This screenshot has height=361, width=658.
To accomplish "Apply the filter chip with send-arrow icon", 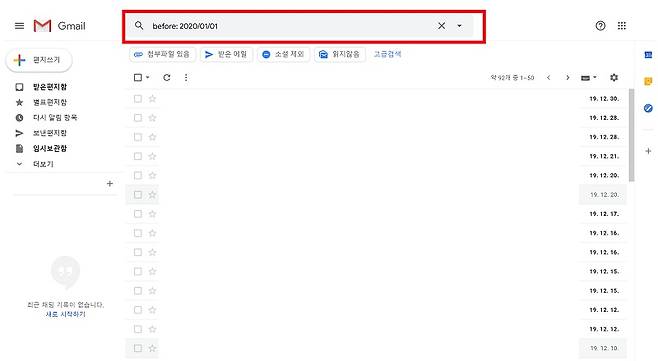I will coord(226,55).
